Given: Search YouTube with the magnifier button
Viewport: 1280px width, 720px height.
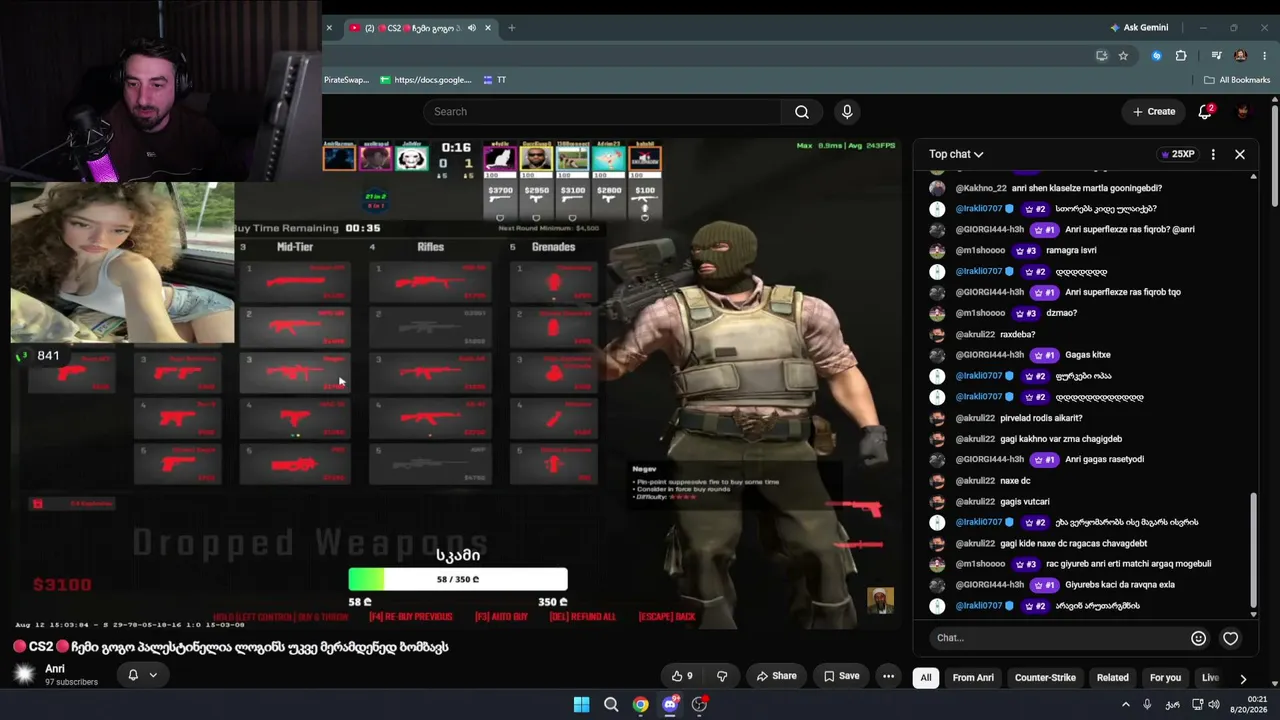Looking at the screenshot, I should (x=802, y=112).
